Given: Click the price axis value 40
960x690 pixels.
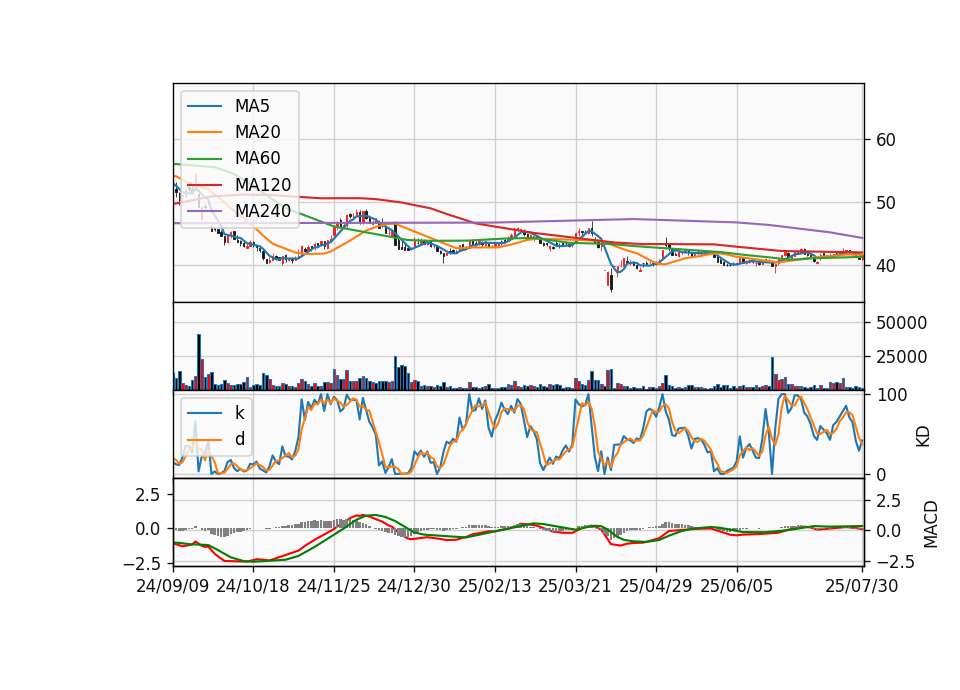Looking at the screenshot, I should [x=886, y=266].
